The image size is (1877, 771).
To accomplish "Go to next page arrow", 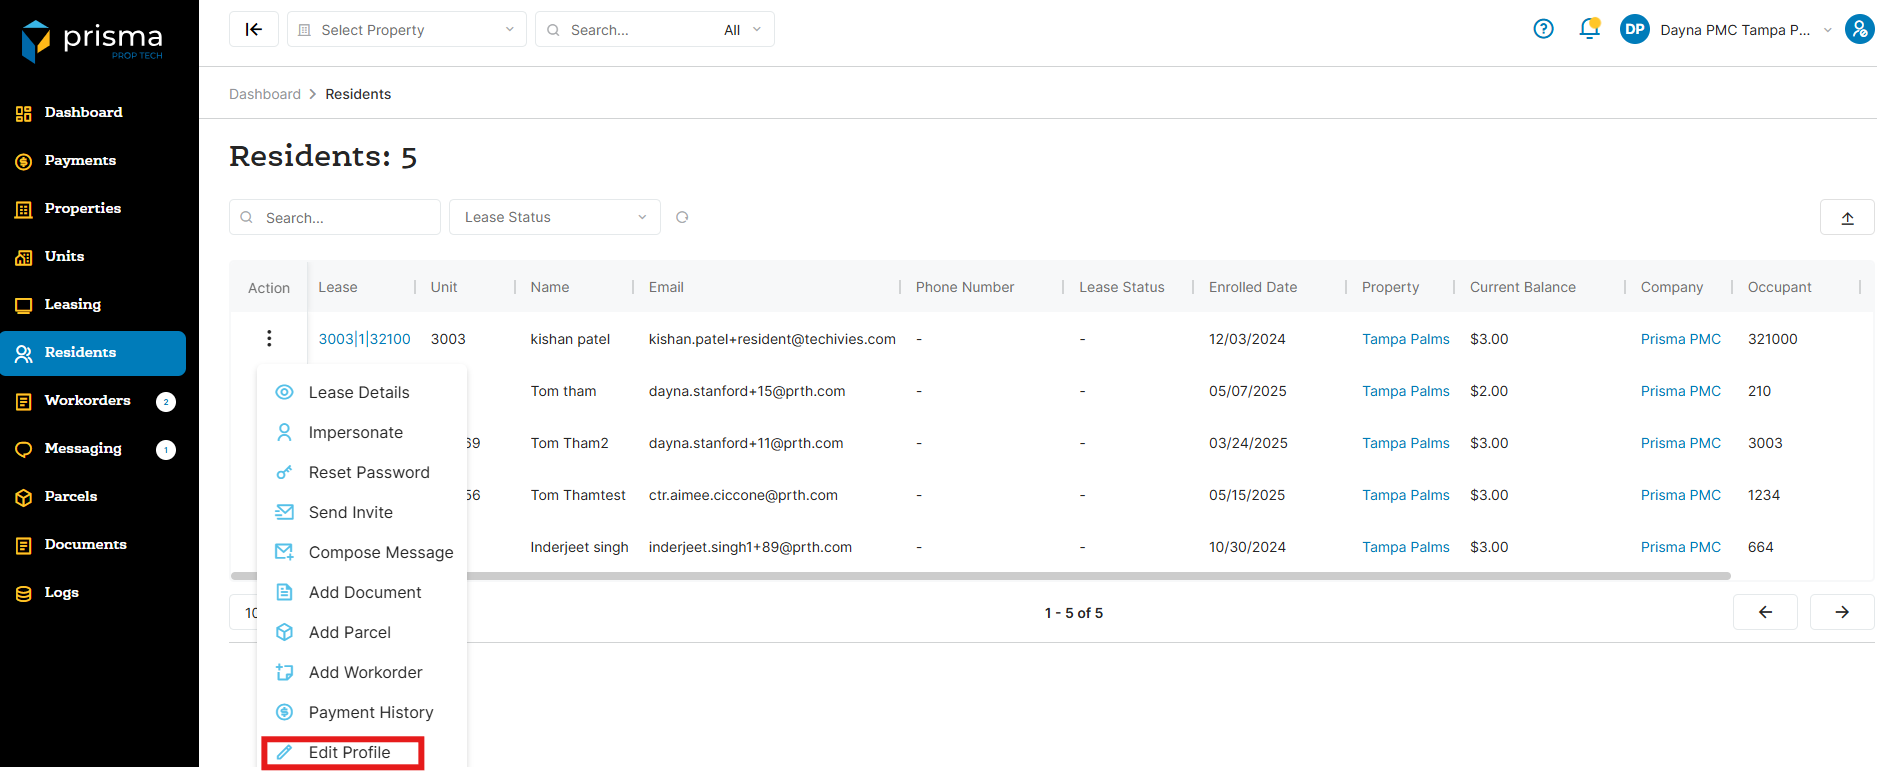I will point(1841,612).
